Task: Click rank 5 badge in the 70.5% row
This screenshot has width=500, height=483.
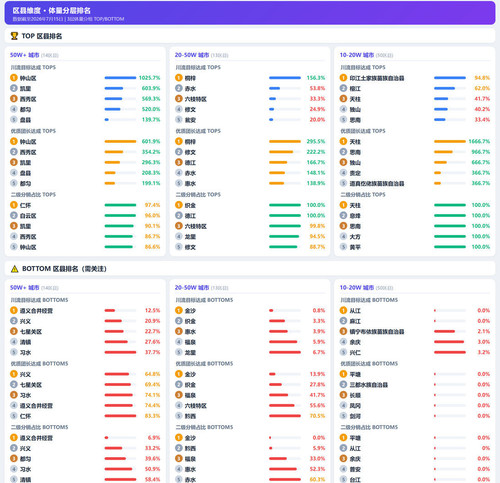Action: pos(179,416)
